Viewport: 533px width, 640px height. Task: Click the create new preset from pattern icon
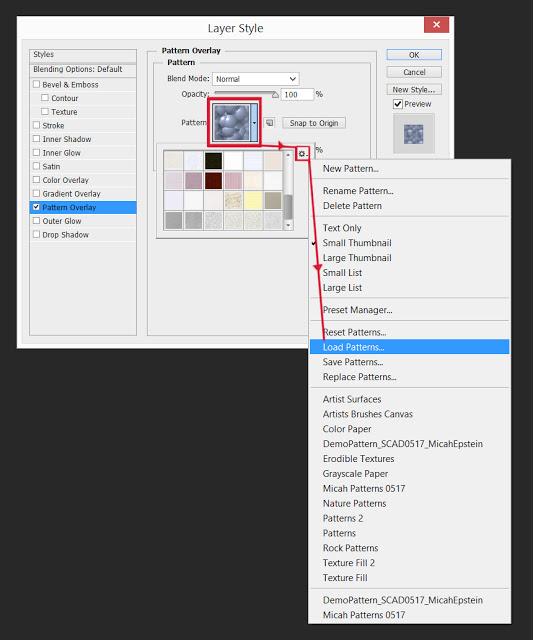point(269,122)
